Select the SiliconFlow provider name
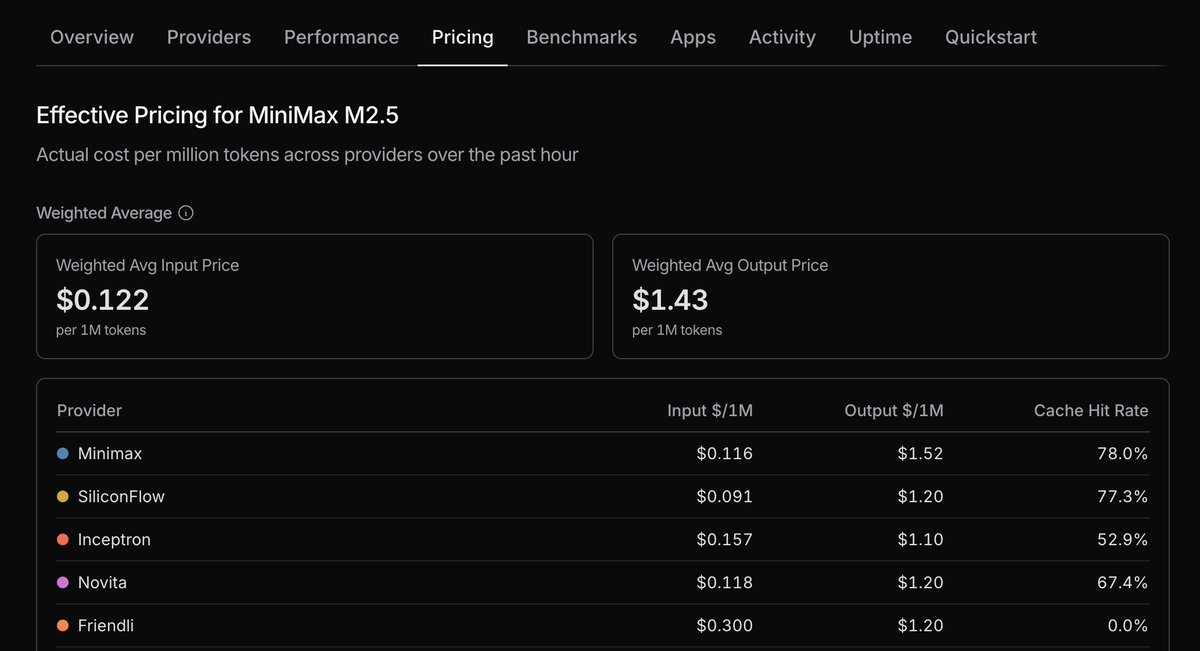This screenshot has width=1200, height=651. pos(122,496)
